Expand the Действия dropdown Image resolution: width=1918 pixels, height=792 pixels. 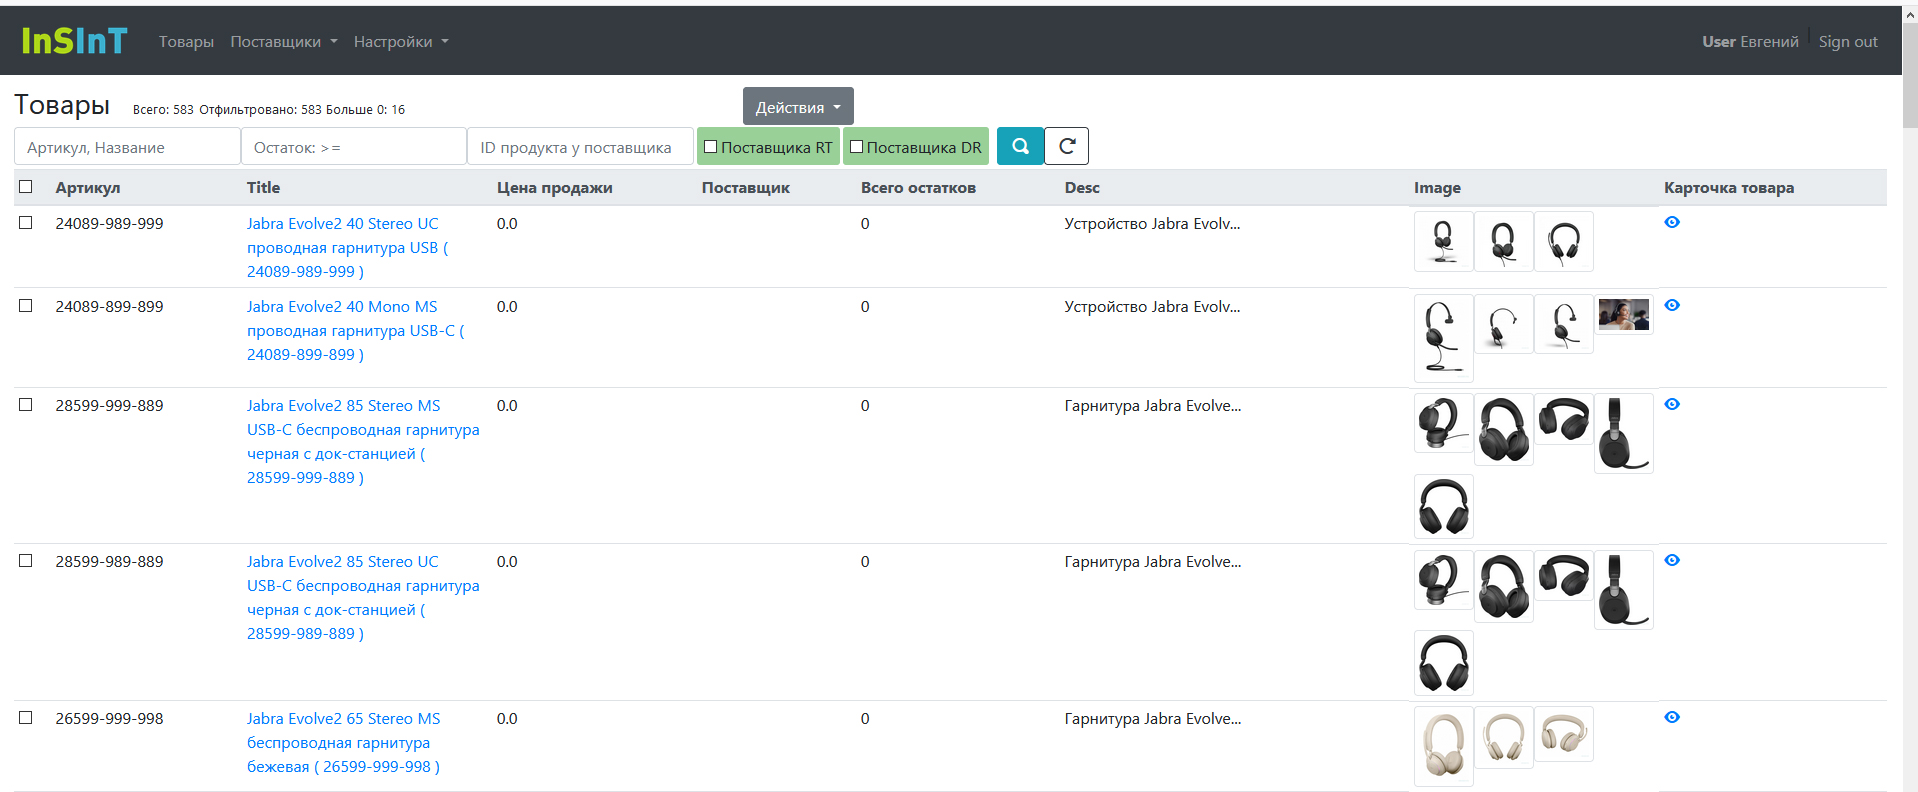pos(797,107)
